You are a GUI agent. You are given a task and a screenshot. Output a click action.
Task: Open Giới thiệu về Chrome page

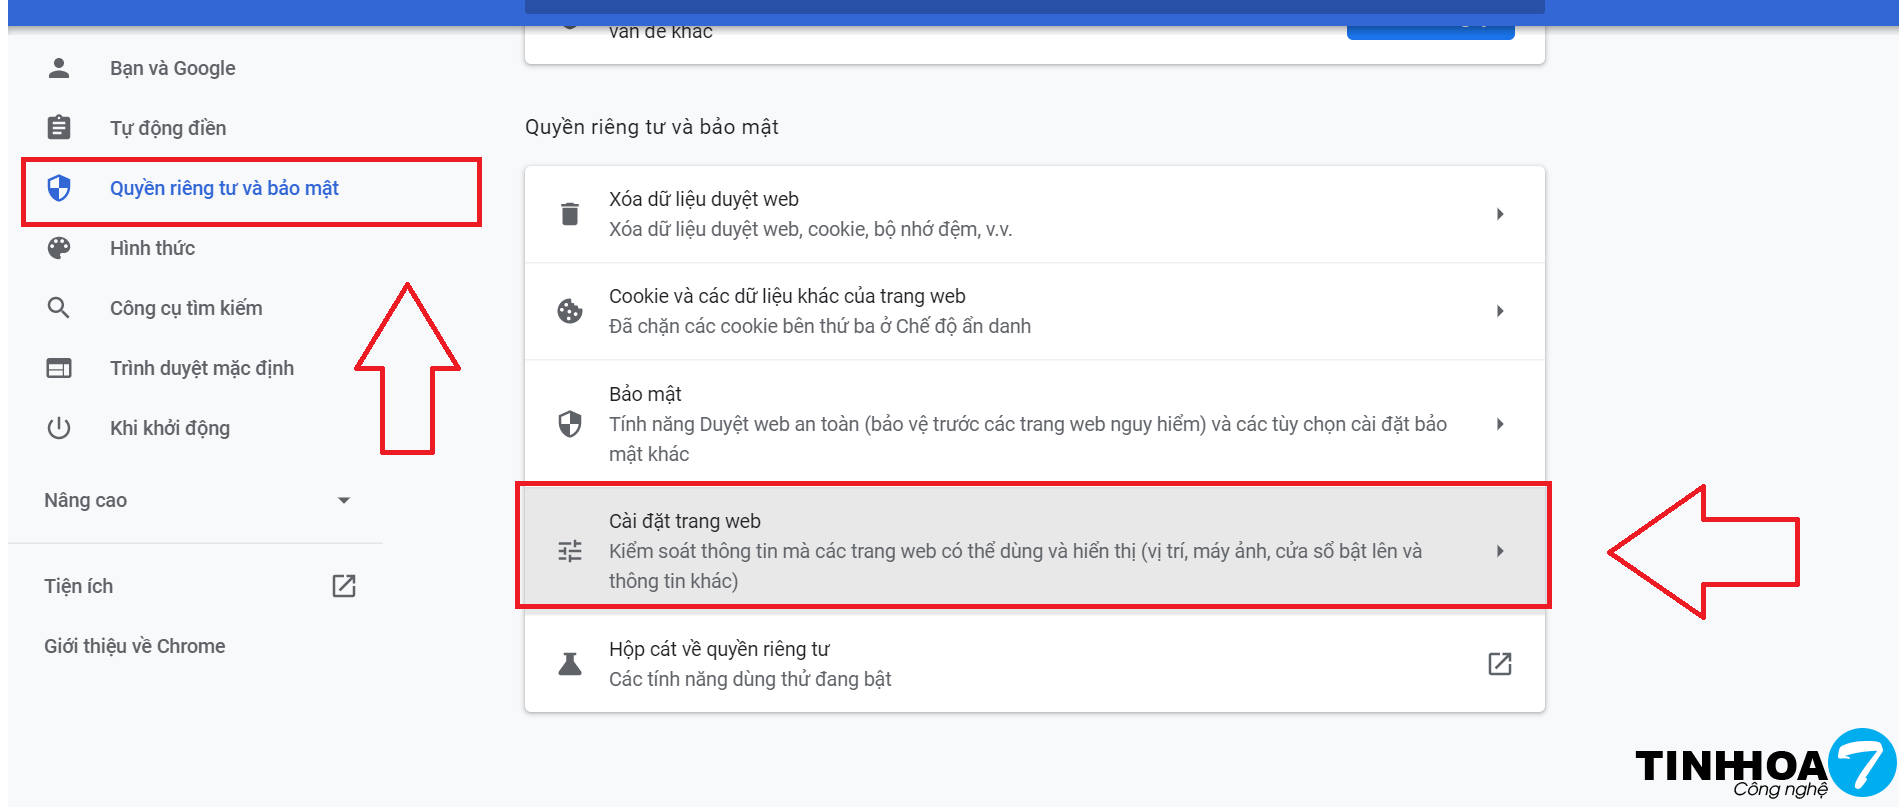135,646
